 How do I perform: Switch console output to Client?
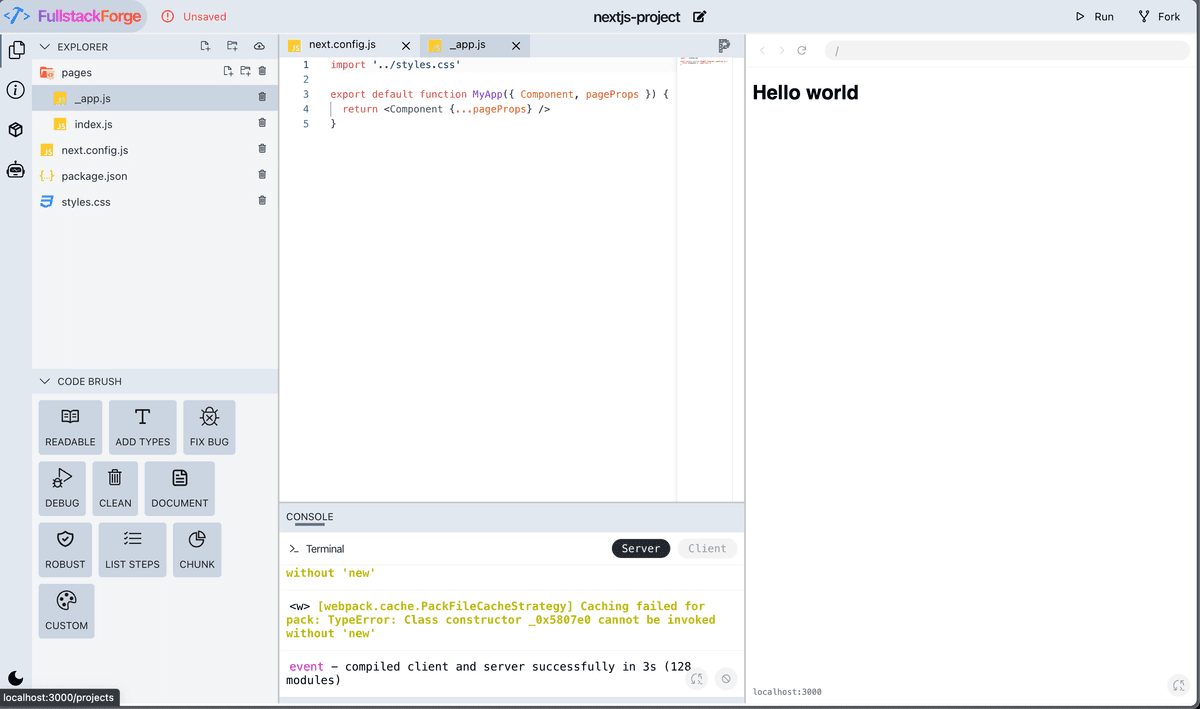pyautogui.click(x=707, y=548)
